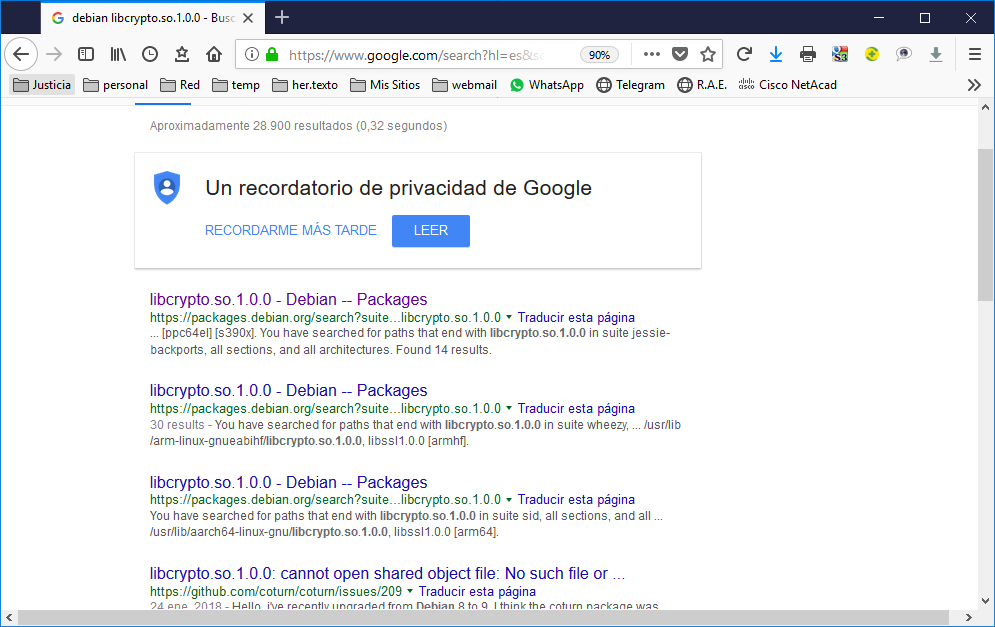Expand dropdown arrow on wheezy result URL
Screen dimensions: 995x627
[x=509, y=408]
